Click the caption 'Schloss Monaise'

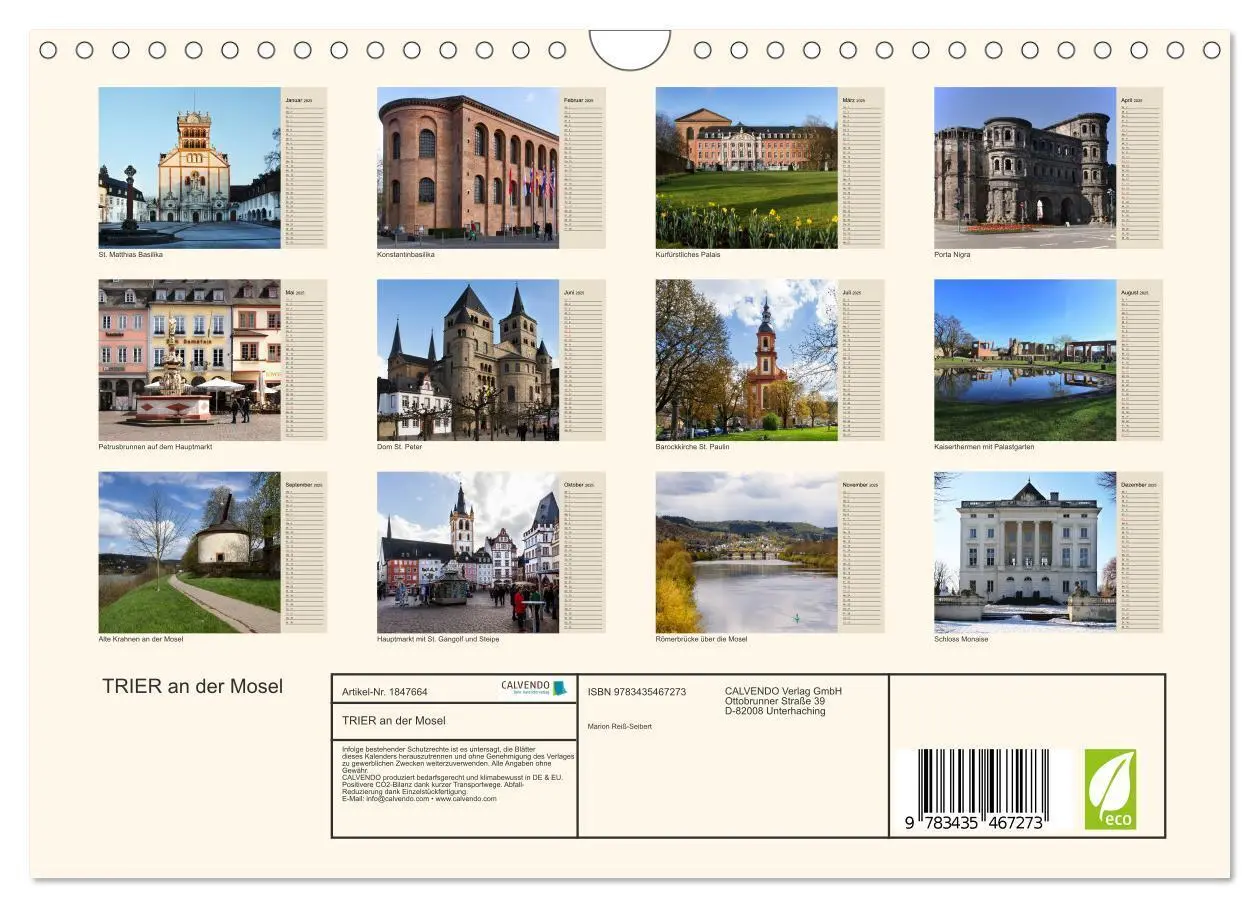[961, 639]
